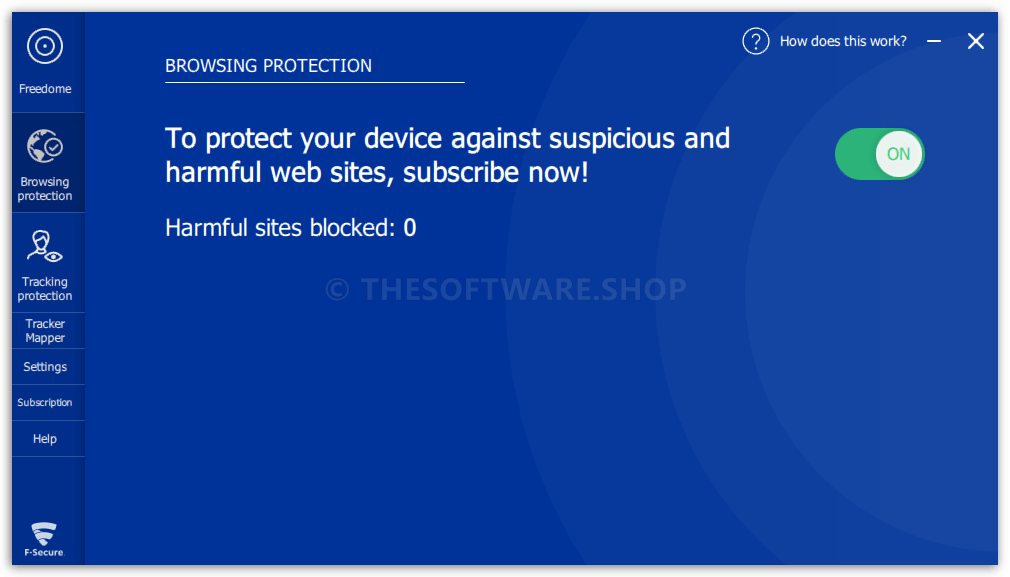Screen dimensions: 1010x577
Task: Select the Freedome label in sidebar
Action: click(45, 89)
